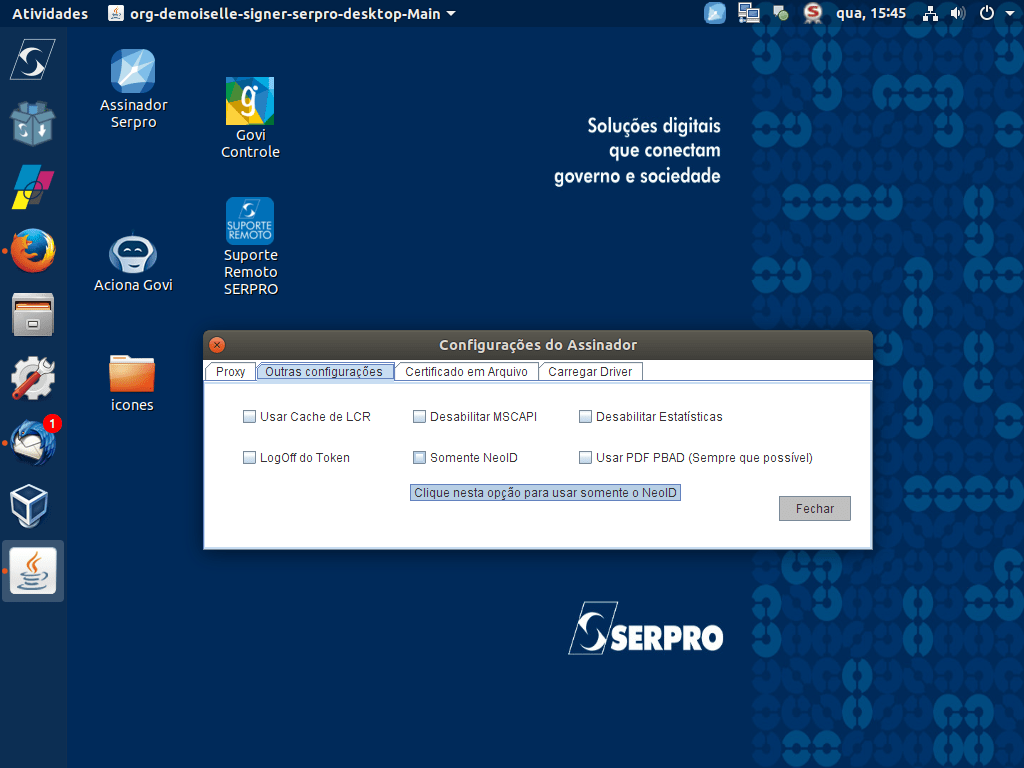
Task: Open system settings wrench and gear icon
Action: (33, 378)
